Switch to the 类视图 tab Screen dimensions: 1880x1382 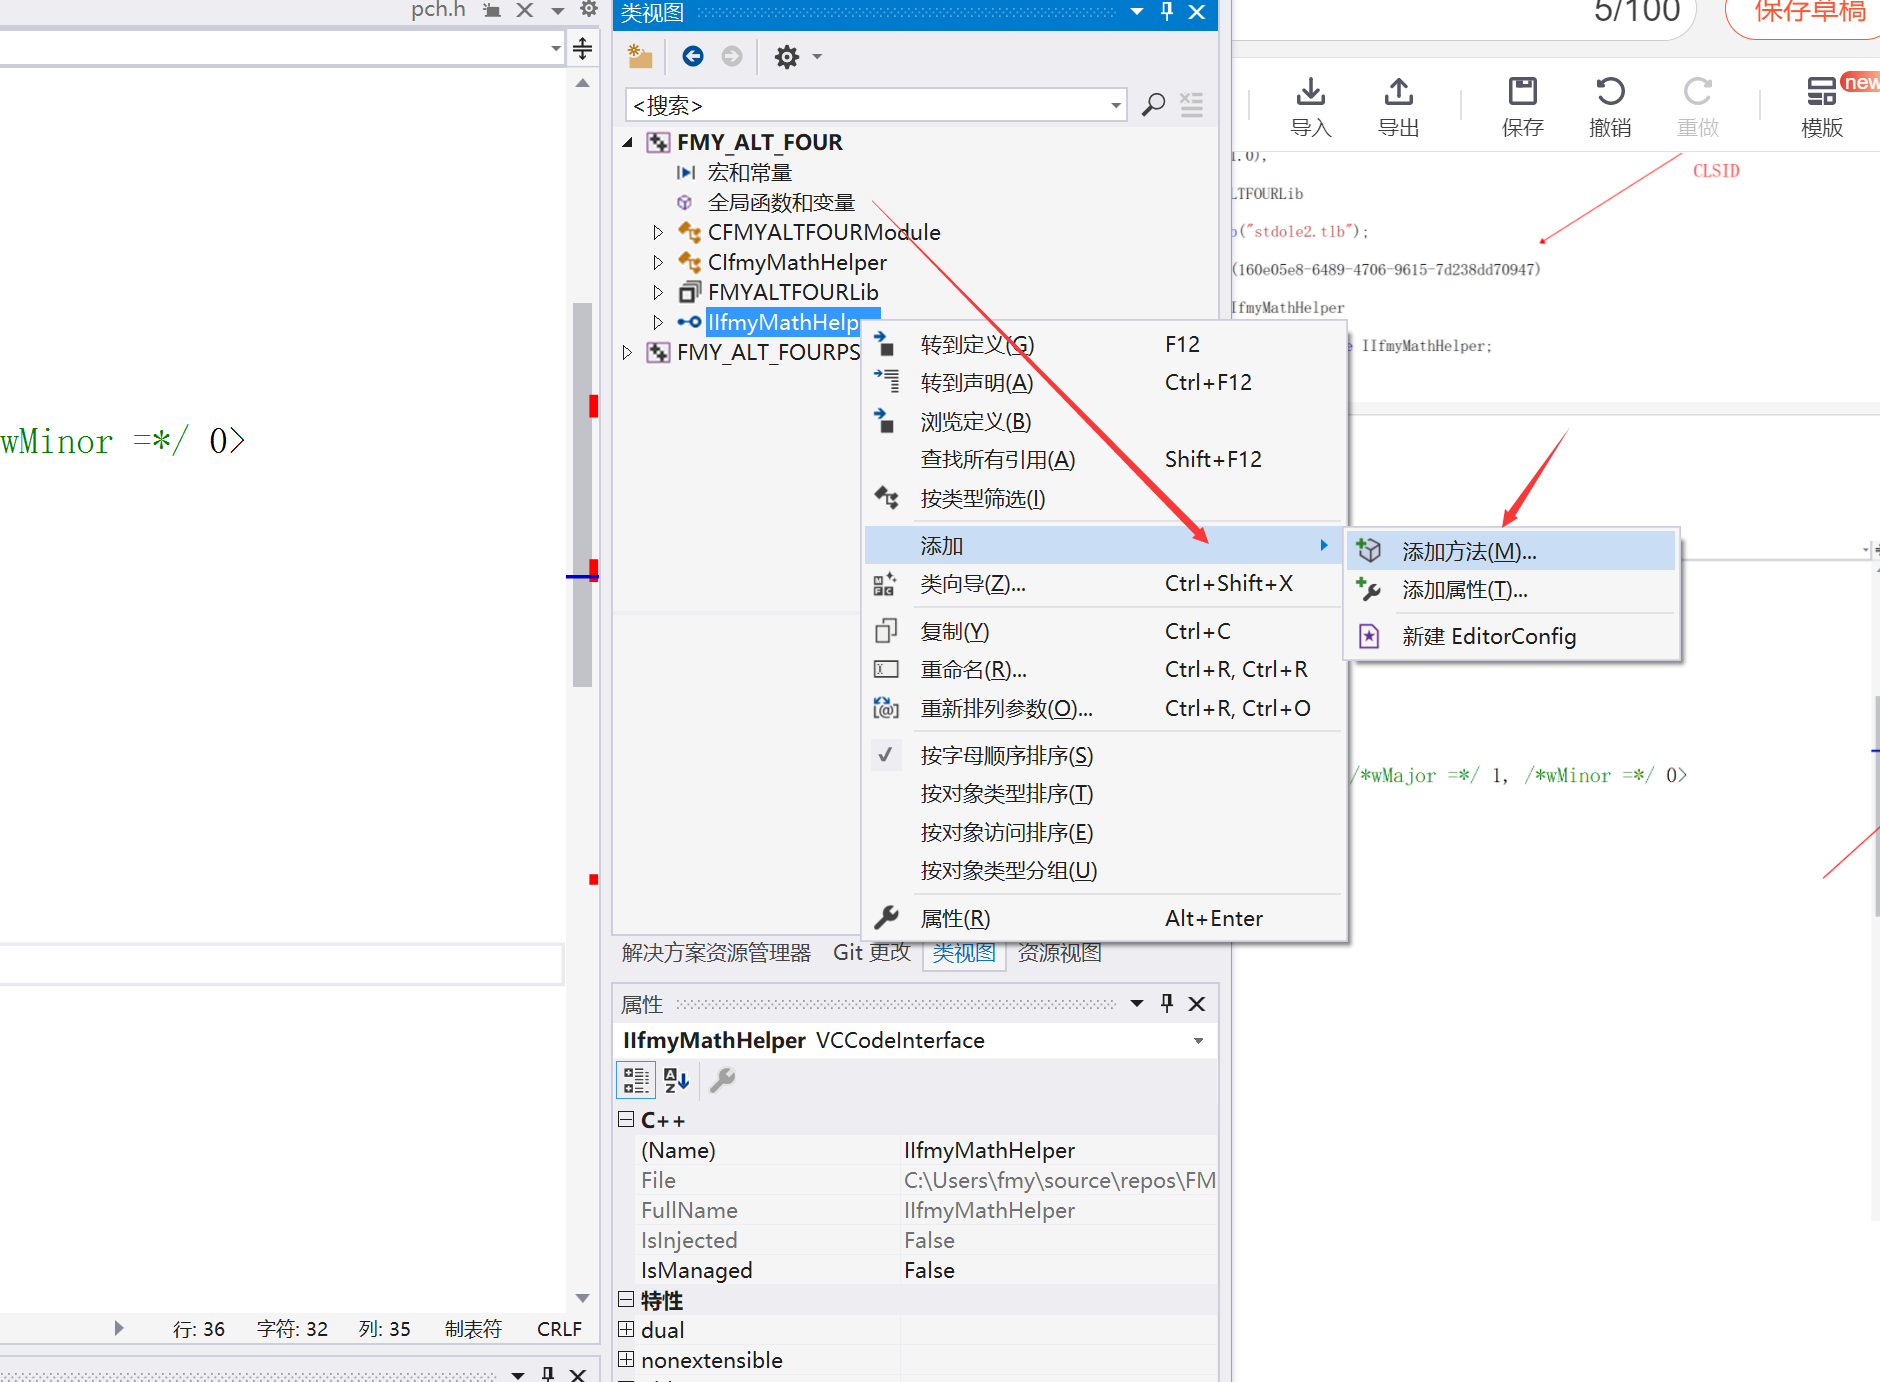(964, 953)
